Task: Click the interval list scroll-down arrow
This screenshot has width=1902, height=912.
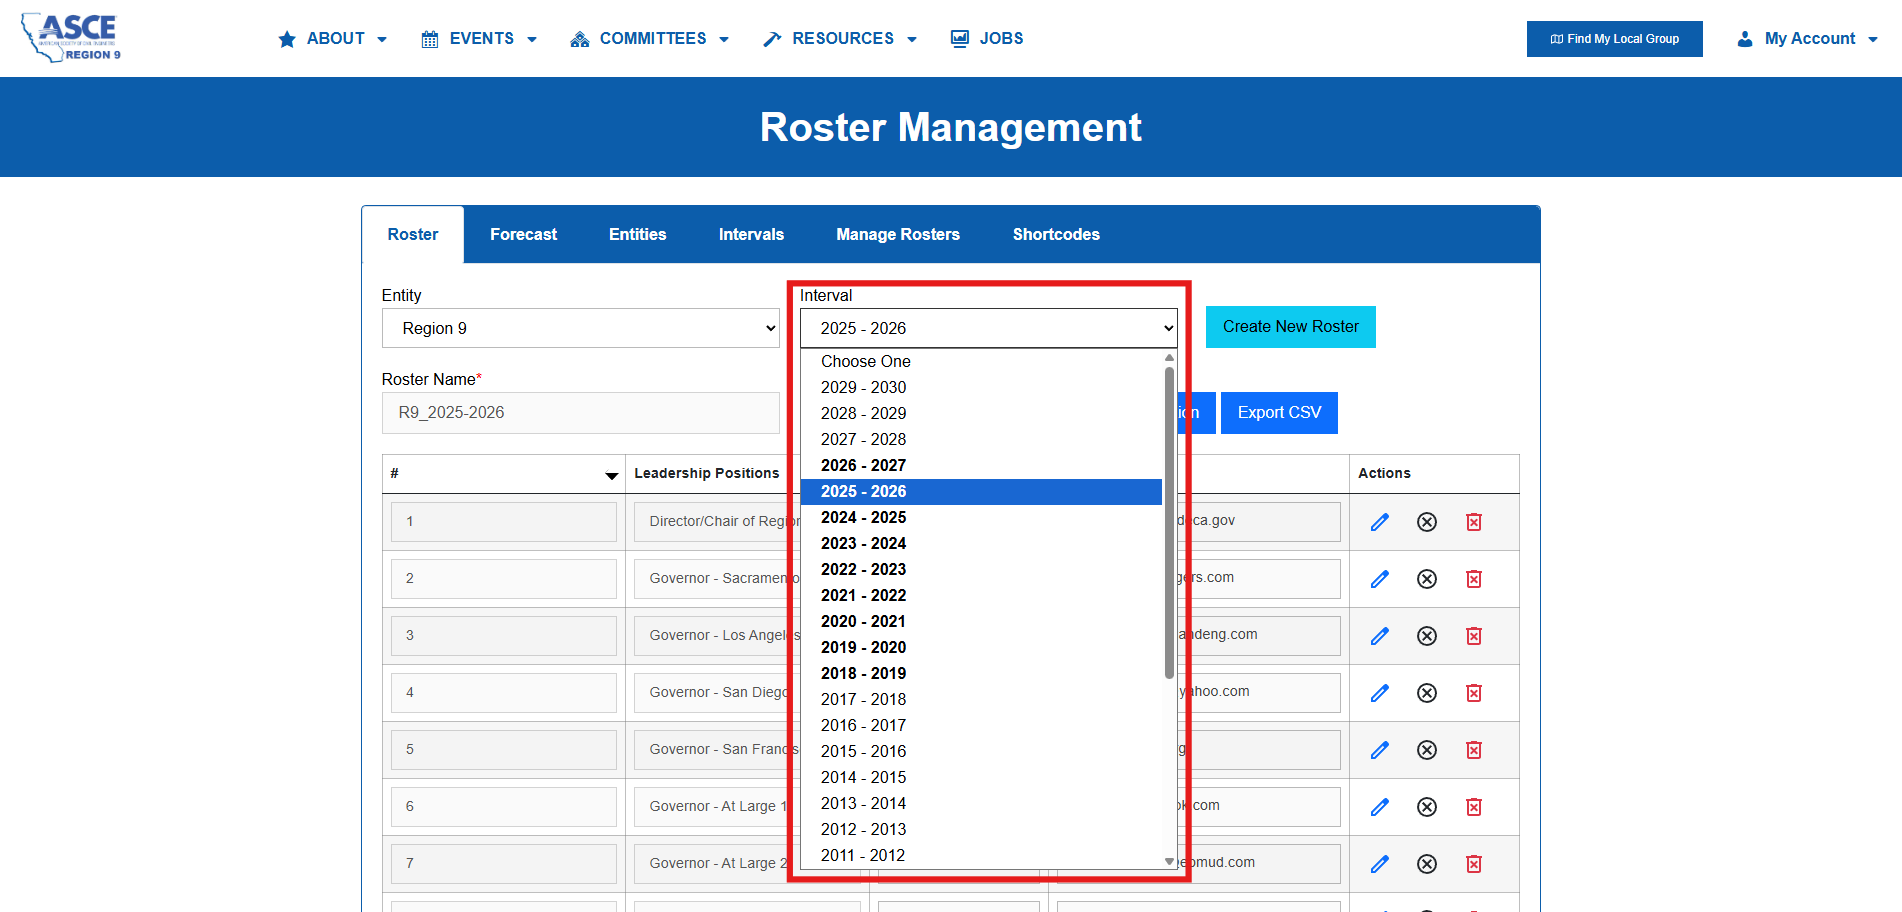Action: [x=1169, y=861]
